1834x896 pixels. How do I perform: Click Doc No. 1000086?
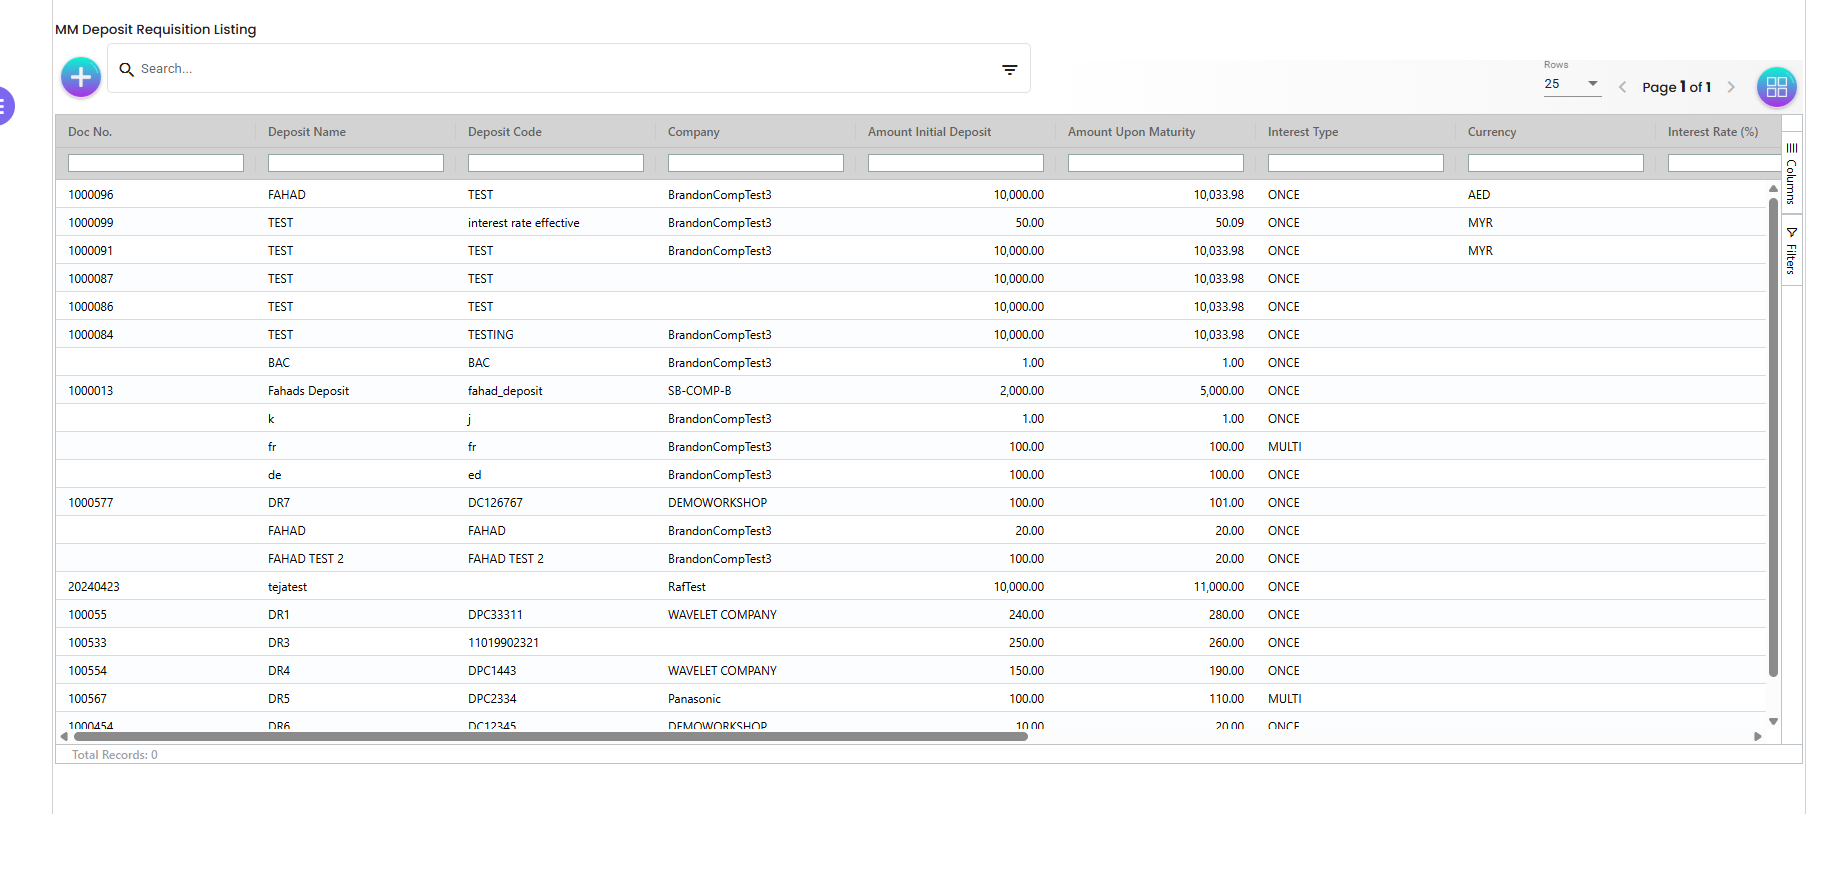[91, 307]
